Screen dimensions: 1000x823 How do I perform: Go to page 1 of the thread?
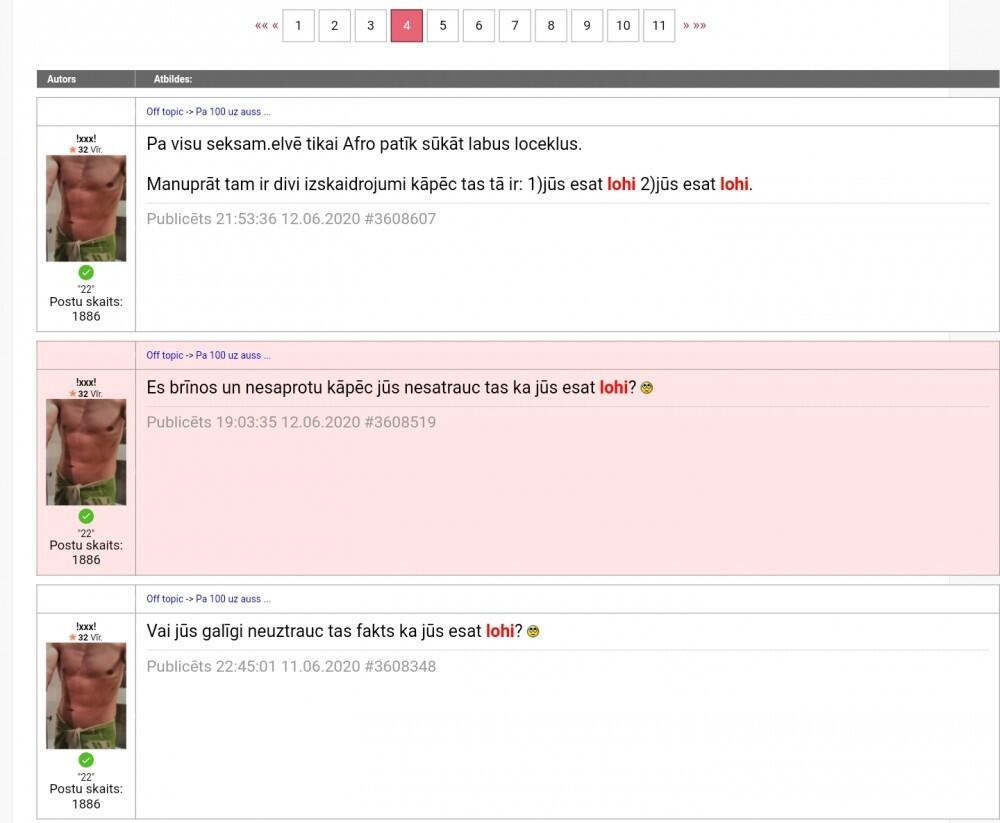coord(298,26)
